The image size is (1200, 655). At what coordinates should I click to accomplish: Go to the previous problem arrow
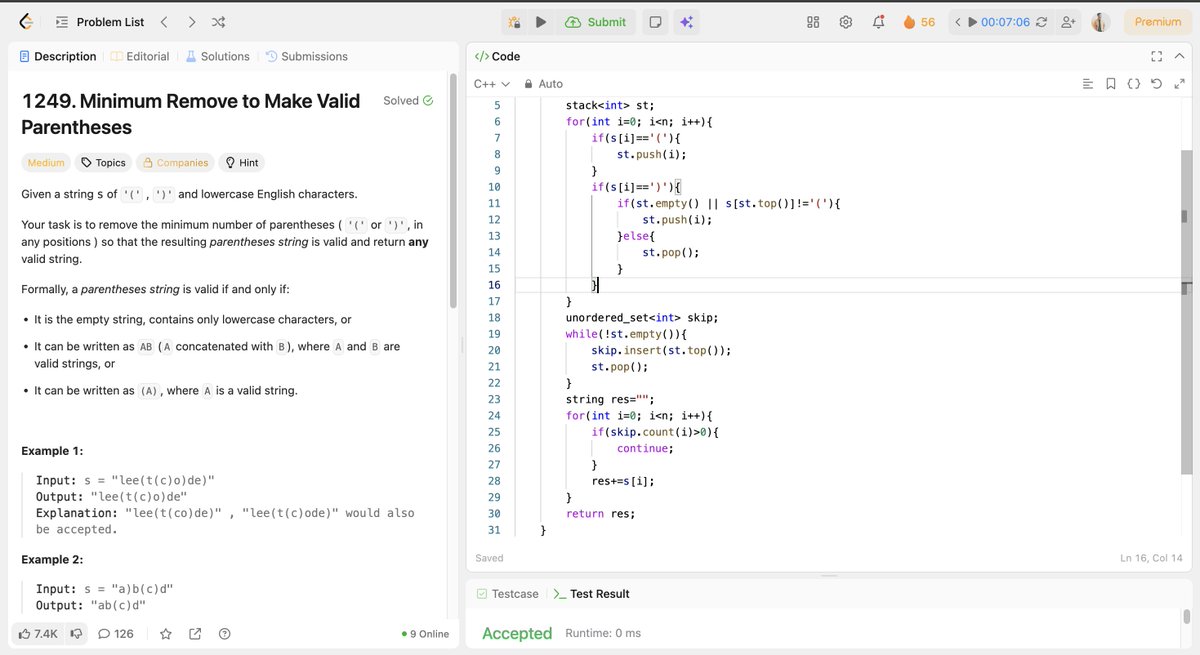[x=164, y=22]
